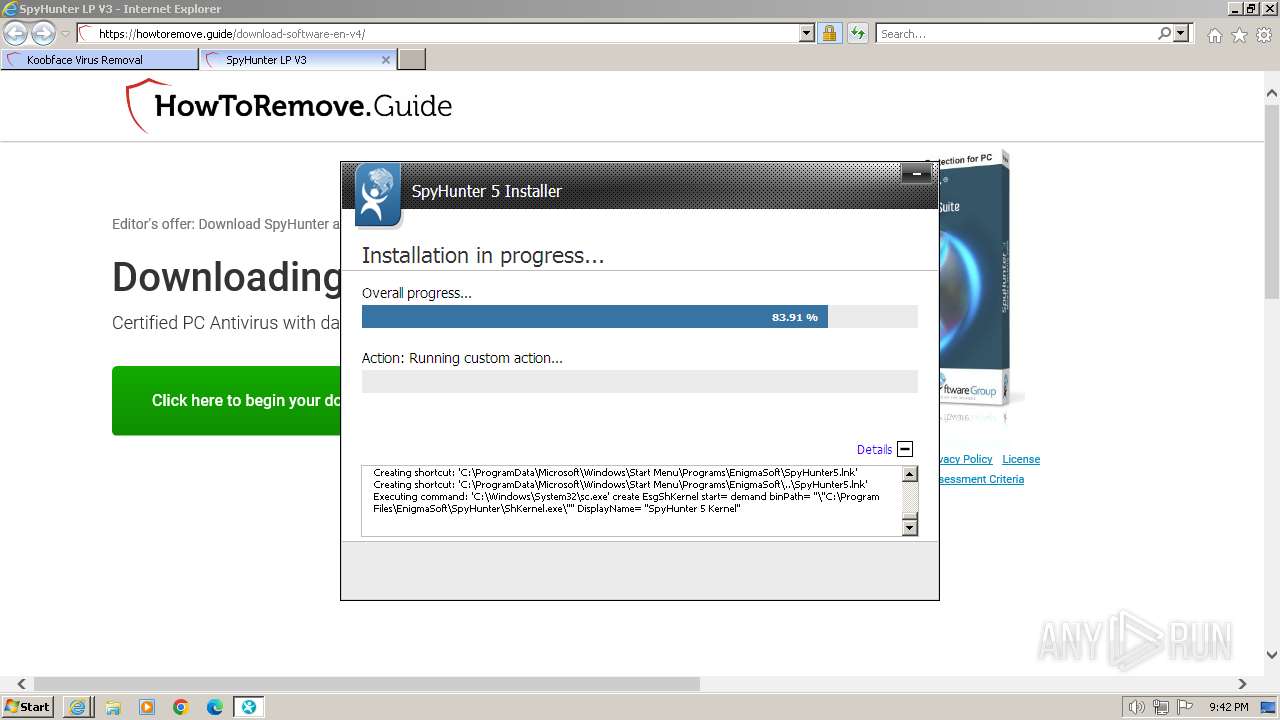The height and width of the screenshot is (720, 1280).
Task: Click the refresh page icon
Action: pyautogui.click(x=857, y=34)
